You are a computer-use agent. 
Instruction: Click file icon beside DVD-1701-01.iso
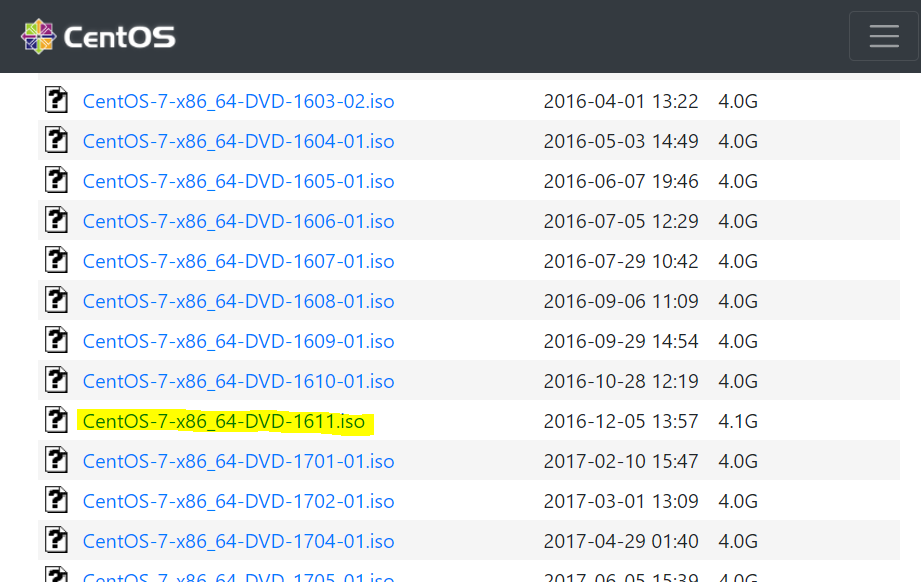(56, 459)
